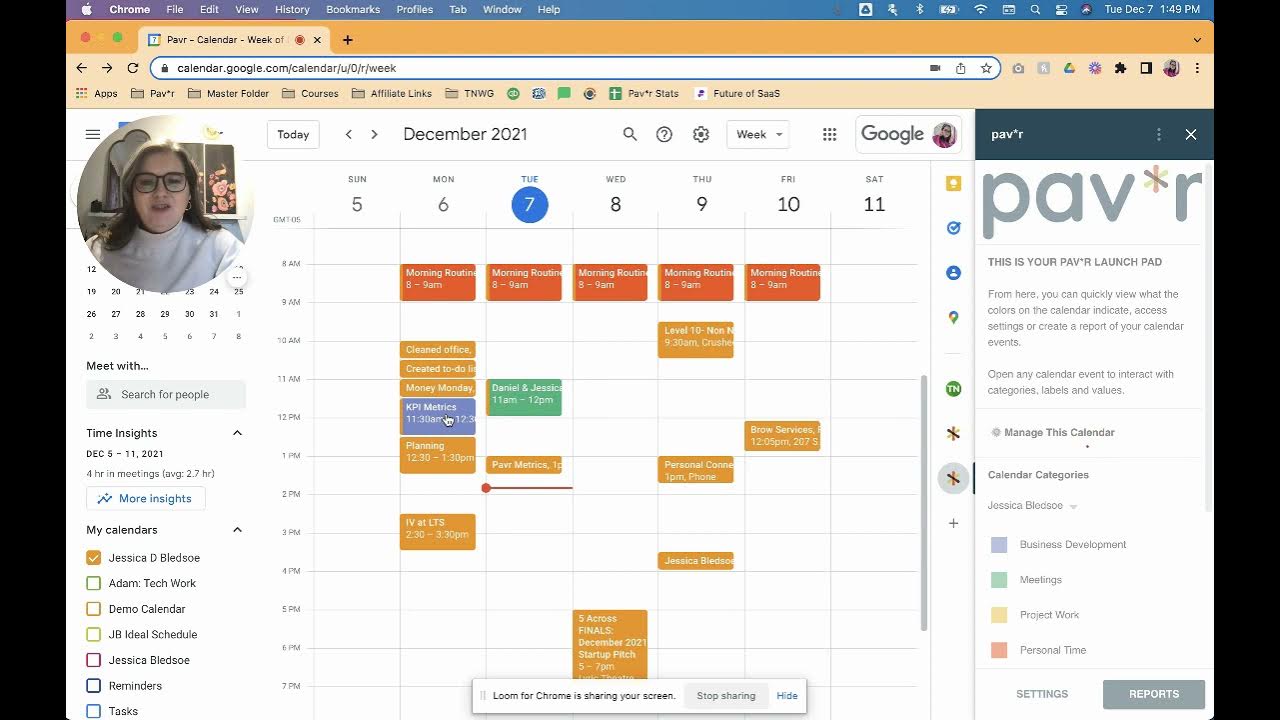Collapse the My calendars section
1280x720 pixels.
(237, 530)
